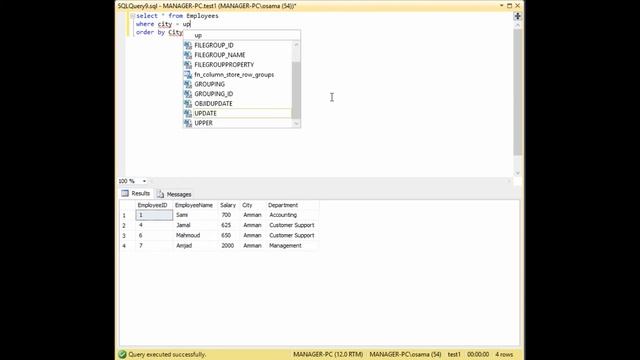This screenshot has width=640, height=360.
Task: Click the suggestion list scroll down arrow
Action: [x=296, y=124]
